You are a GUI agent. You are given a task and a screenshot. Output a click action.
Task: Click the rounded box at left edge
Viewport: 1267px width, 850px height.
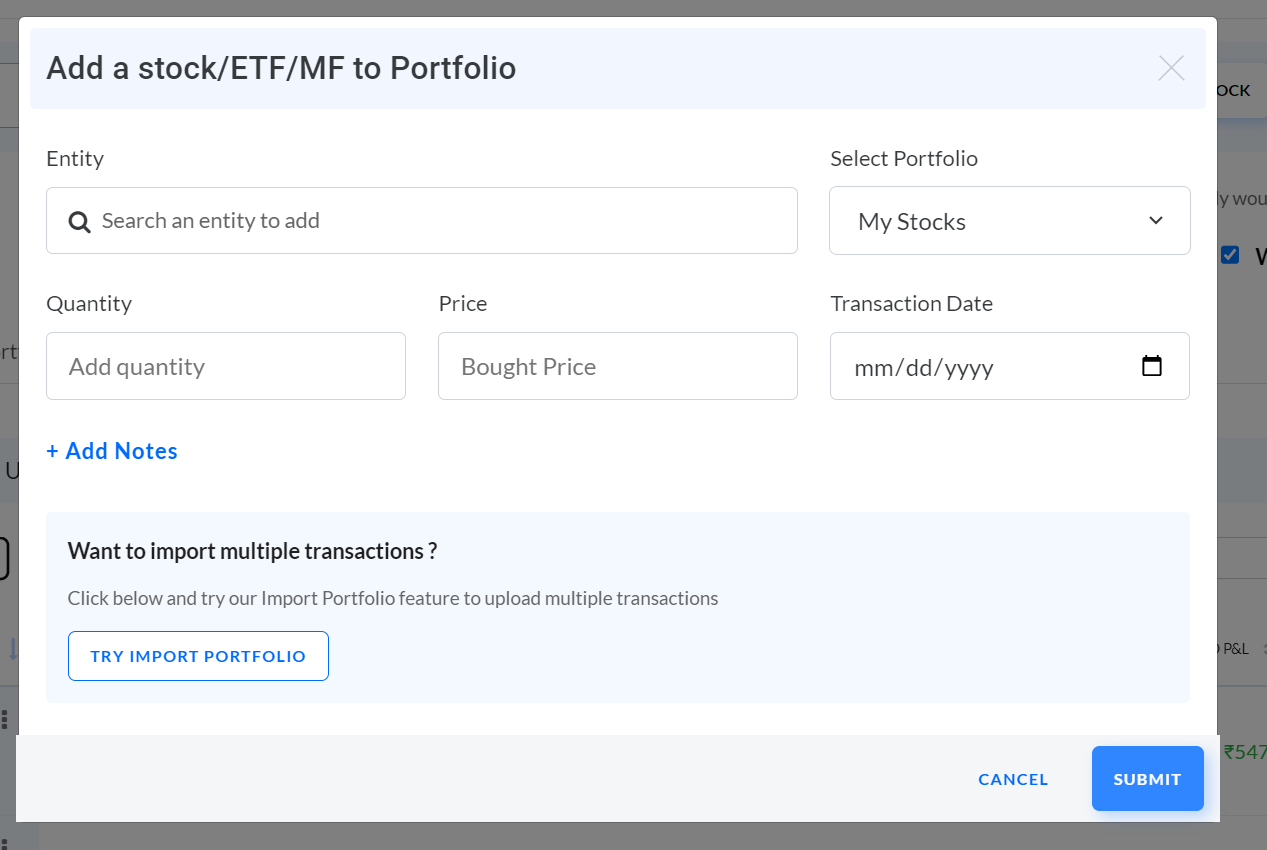[x=4, y=559]
